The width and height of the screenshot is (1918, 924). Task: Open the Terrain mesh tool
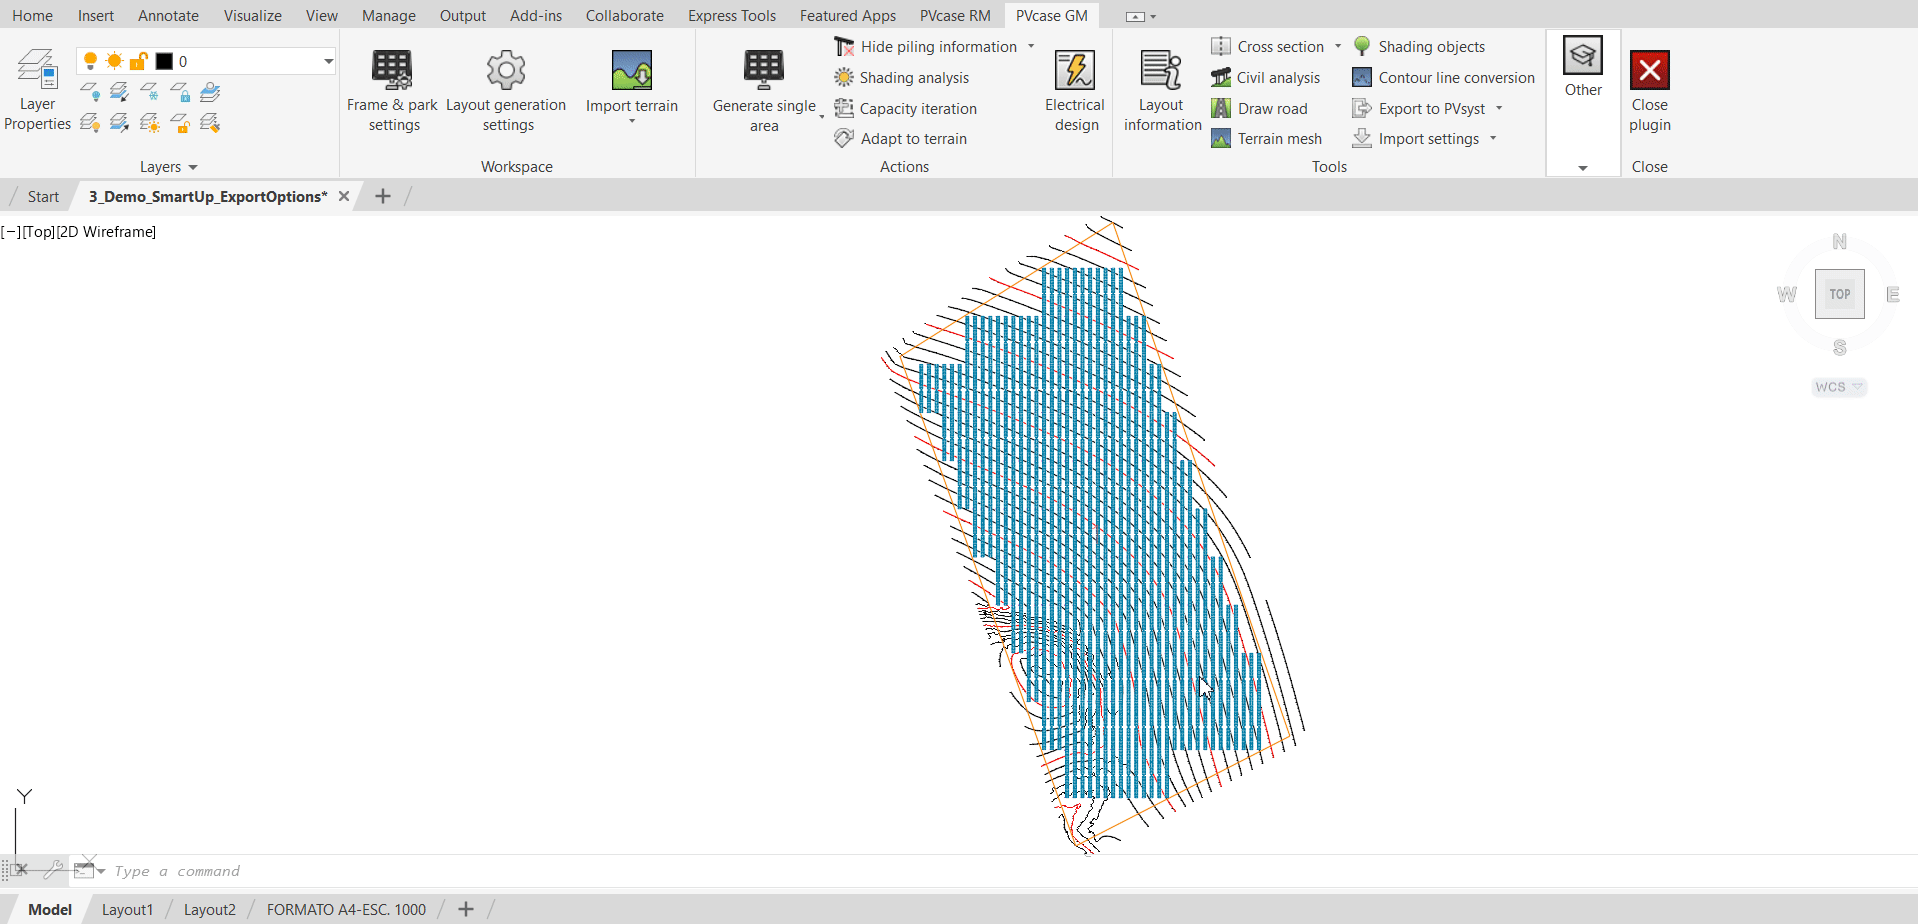click(1267, 139)
